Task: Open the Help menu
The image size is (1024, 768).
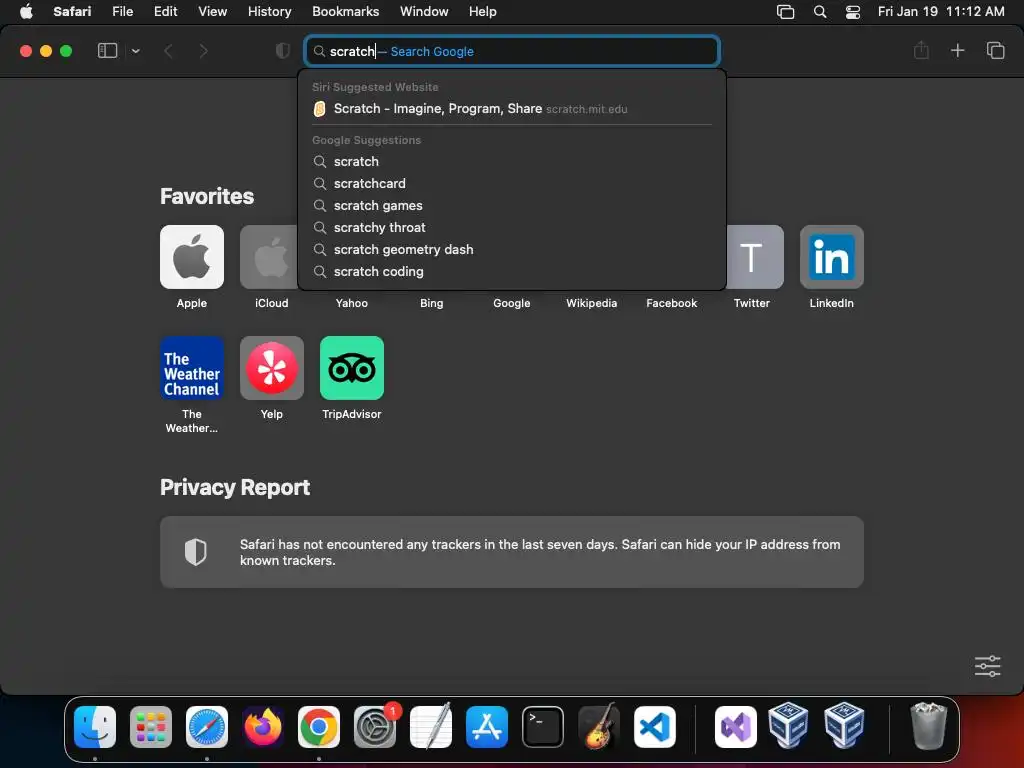Action: tap(483, 11)
